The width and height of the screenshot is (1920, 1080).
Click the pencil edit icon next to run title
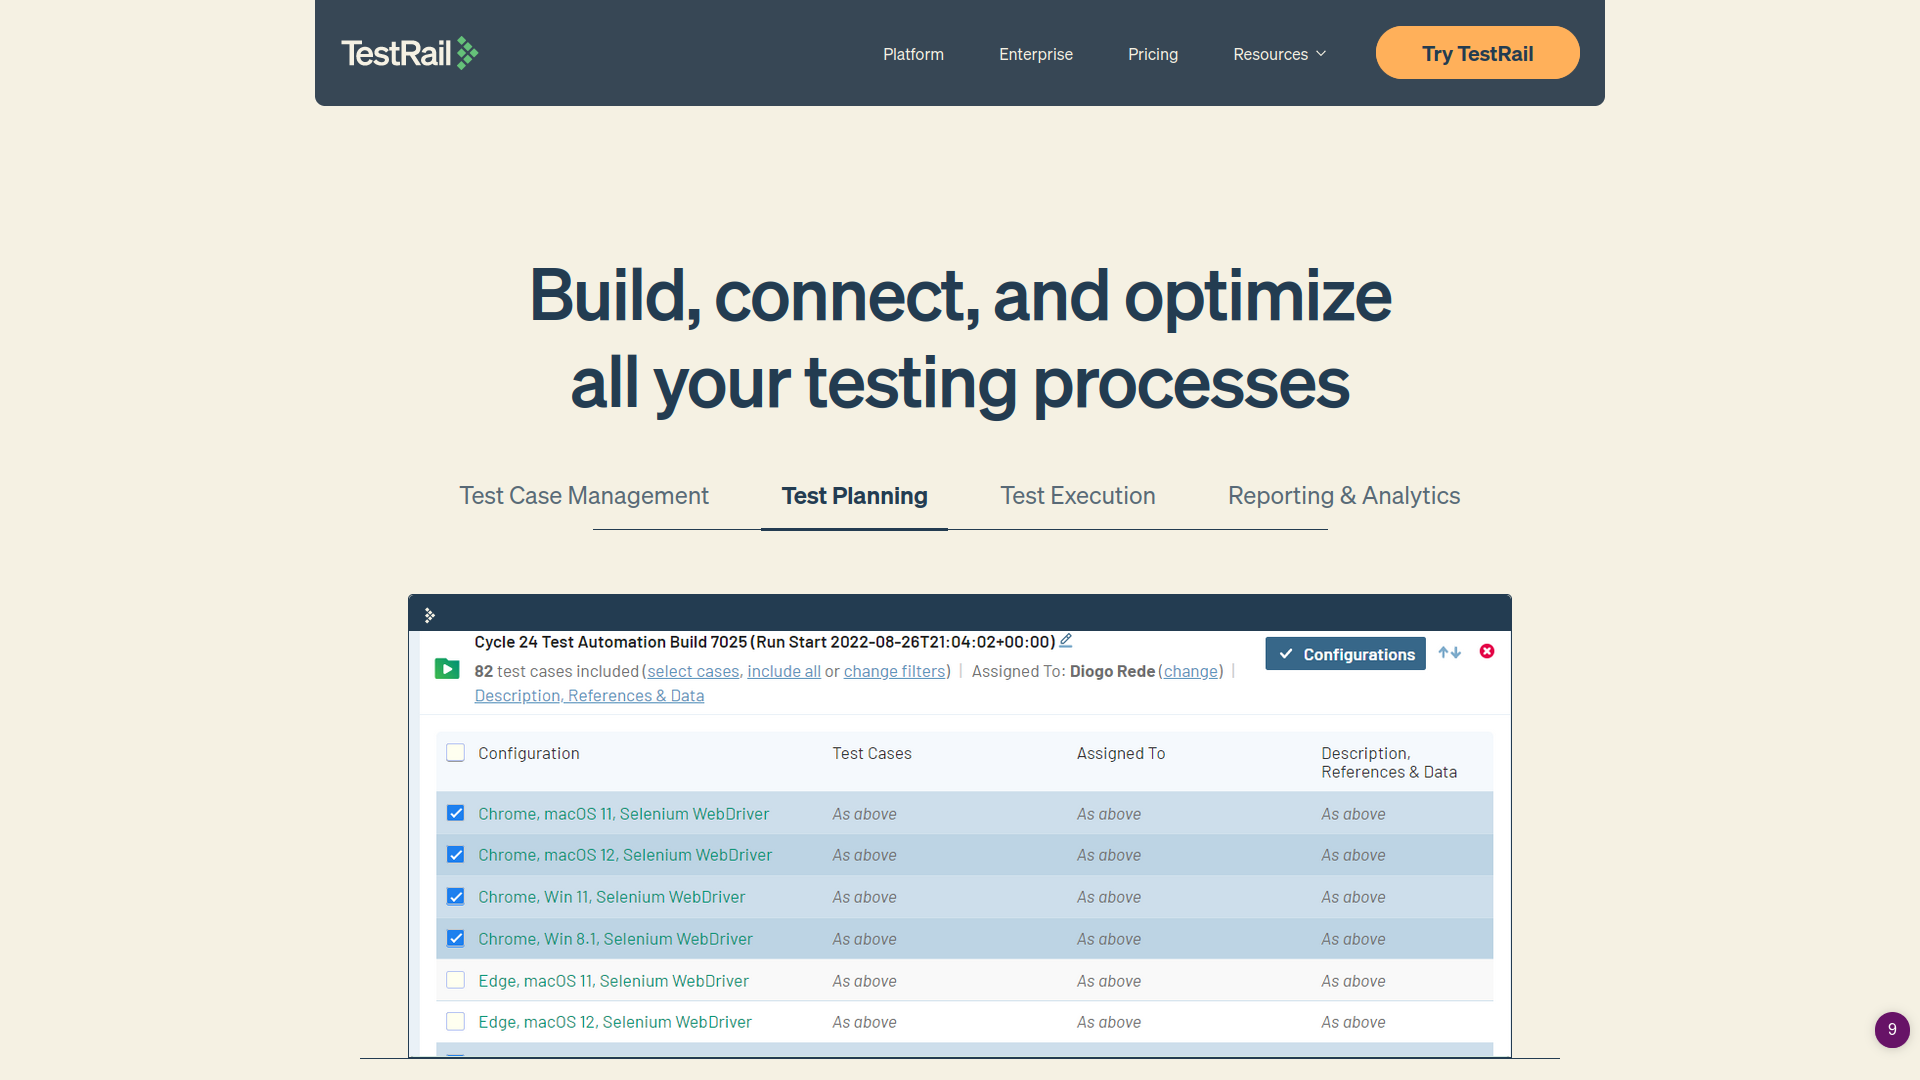(x=1066, y=641)
